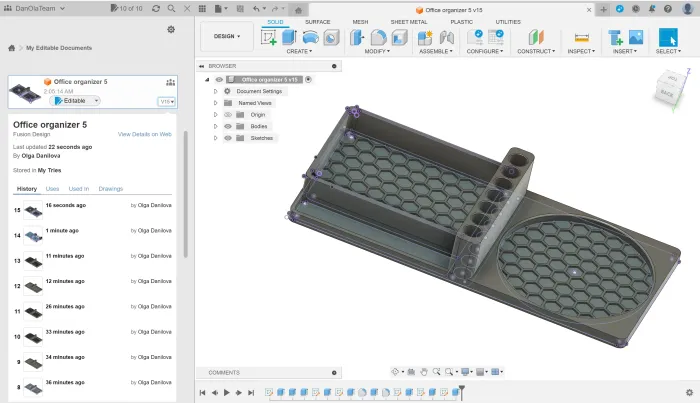Click the Press Pull tool in Modify
The image size is (700, 403).
(x=358, y=37)
